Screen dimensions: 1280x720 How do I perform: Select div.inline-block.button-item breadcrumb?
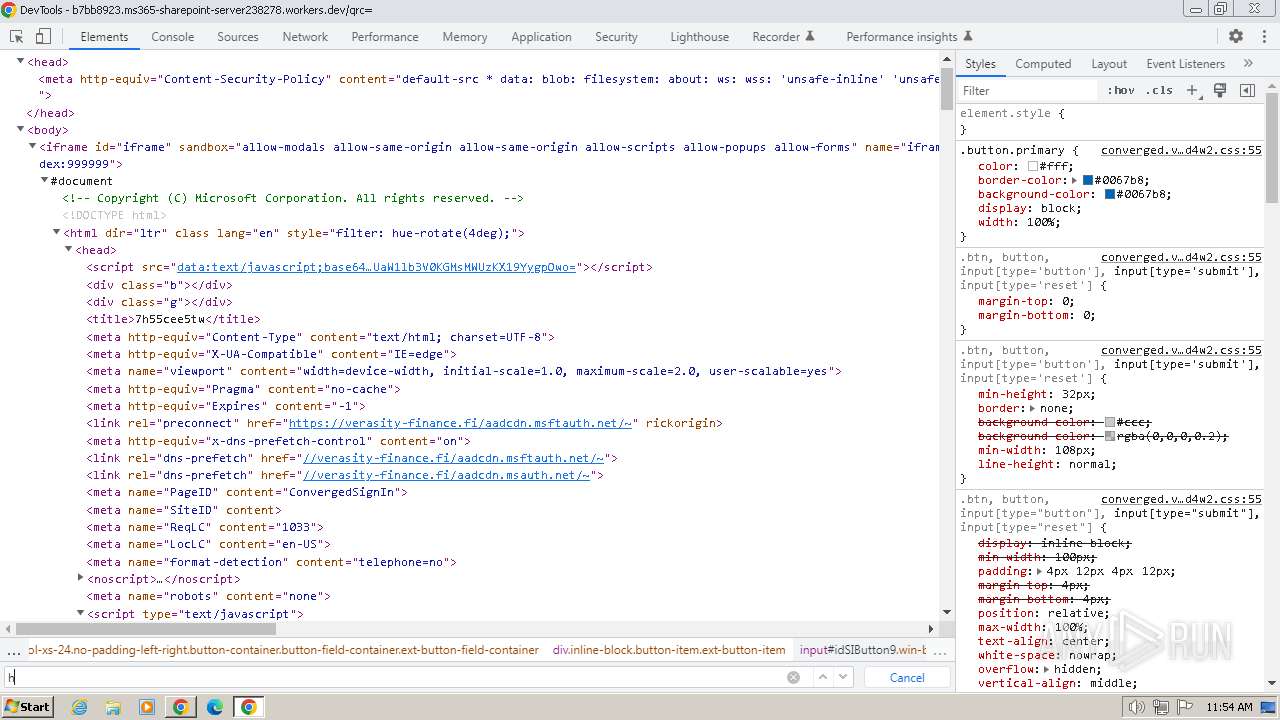pyautogui.click(x=669, y=650)
